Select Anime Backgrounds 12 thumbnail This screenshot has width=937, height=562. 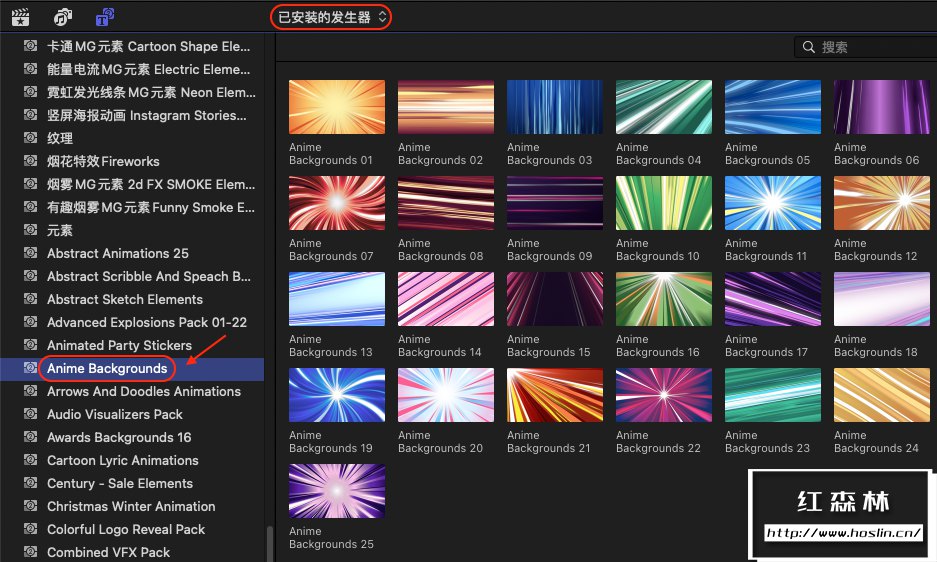click(882, 203)
